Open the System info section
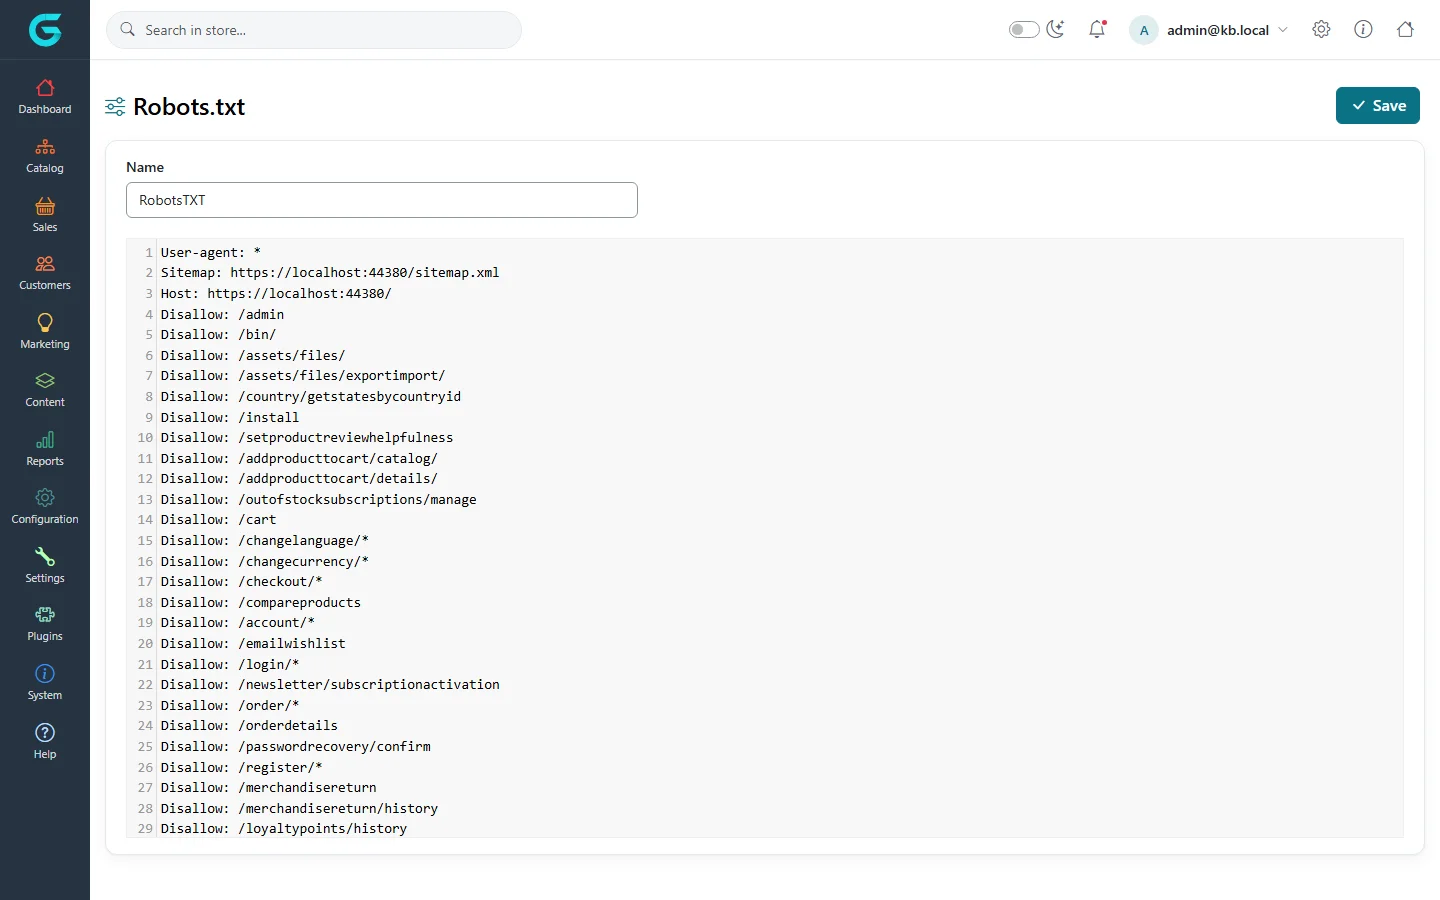 pyautogui.click(x=45, y=683)
